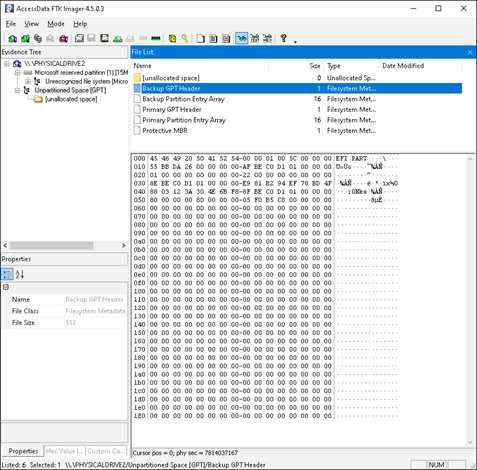Click Remove All Evidence Items icon
The height and width of the screenshot is (470, 477).
point(63,39)
